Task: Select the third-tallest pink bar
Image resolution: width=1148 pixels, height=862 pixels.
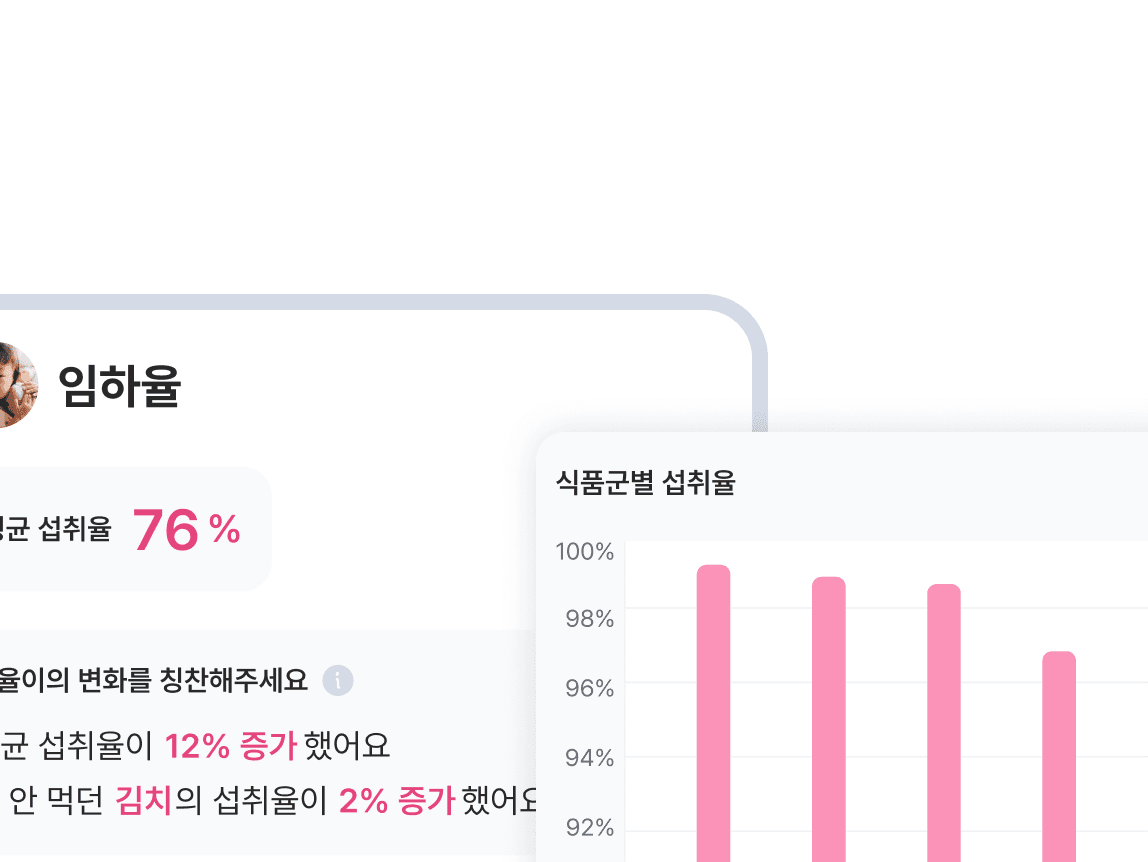Action: (x=944, y=723)
